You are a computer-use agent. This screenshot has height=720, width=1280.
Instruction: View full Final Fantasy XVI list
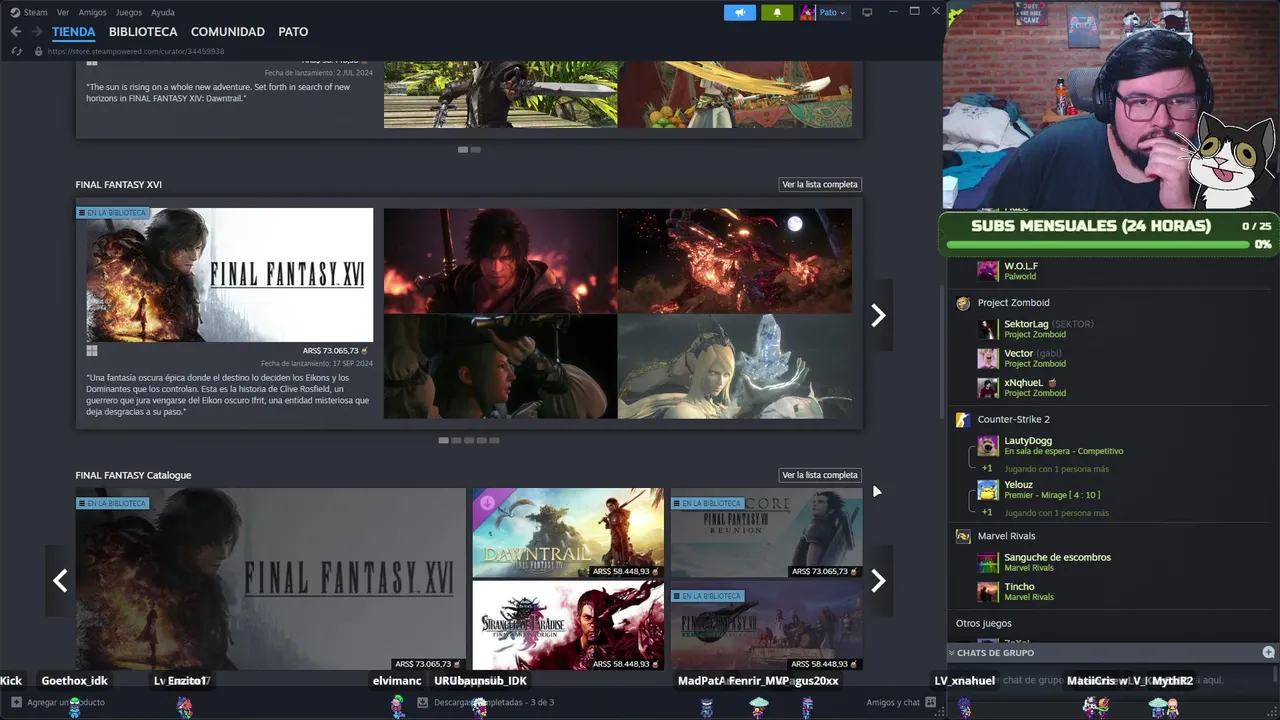pos(820,184)
